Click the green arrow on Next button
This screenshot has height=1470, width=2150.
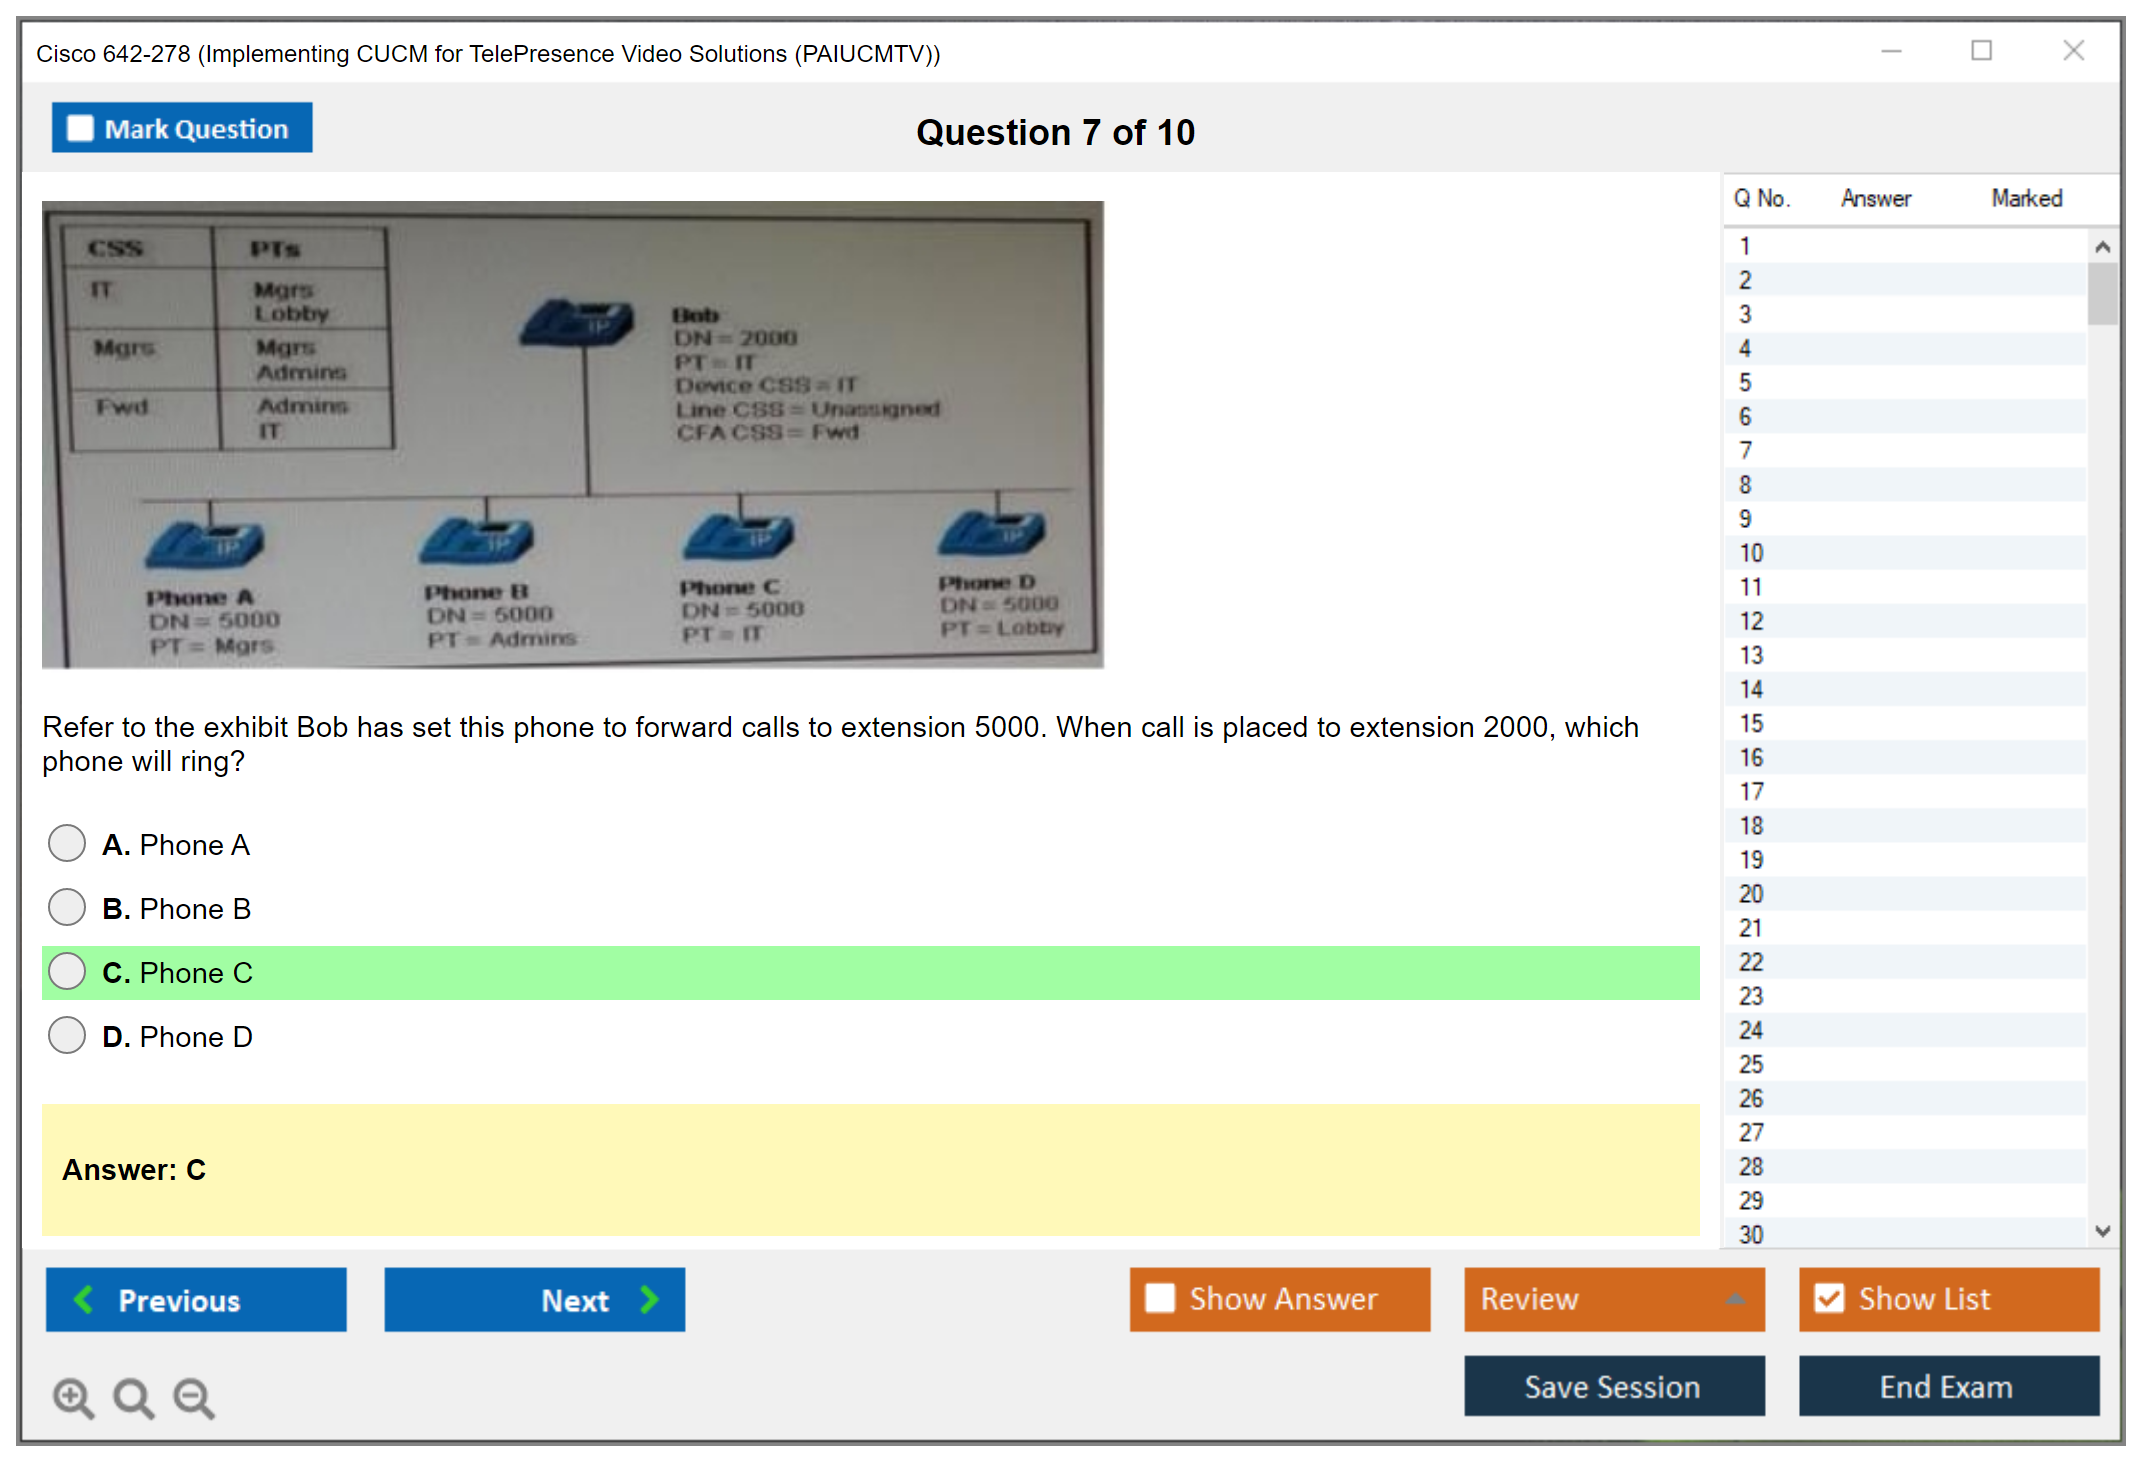click(x=649, y=1299)
